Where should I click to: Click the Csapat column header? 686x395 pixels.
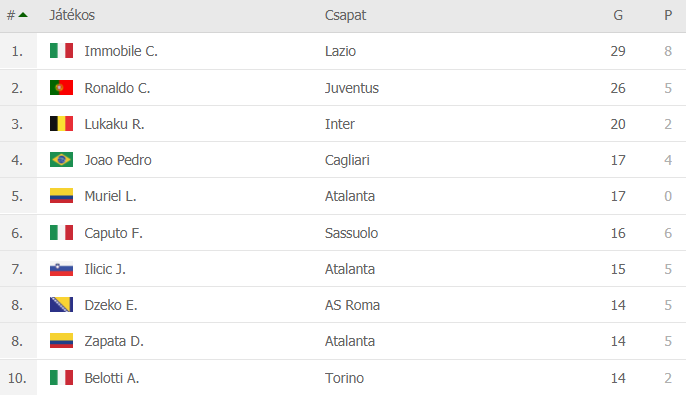(x=345, y=15)
